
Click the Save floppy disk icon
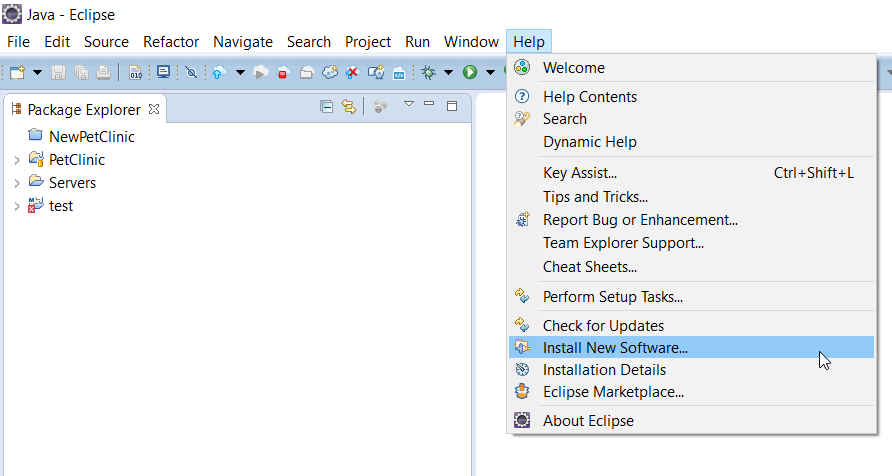click(x=58, y=72)
